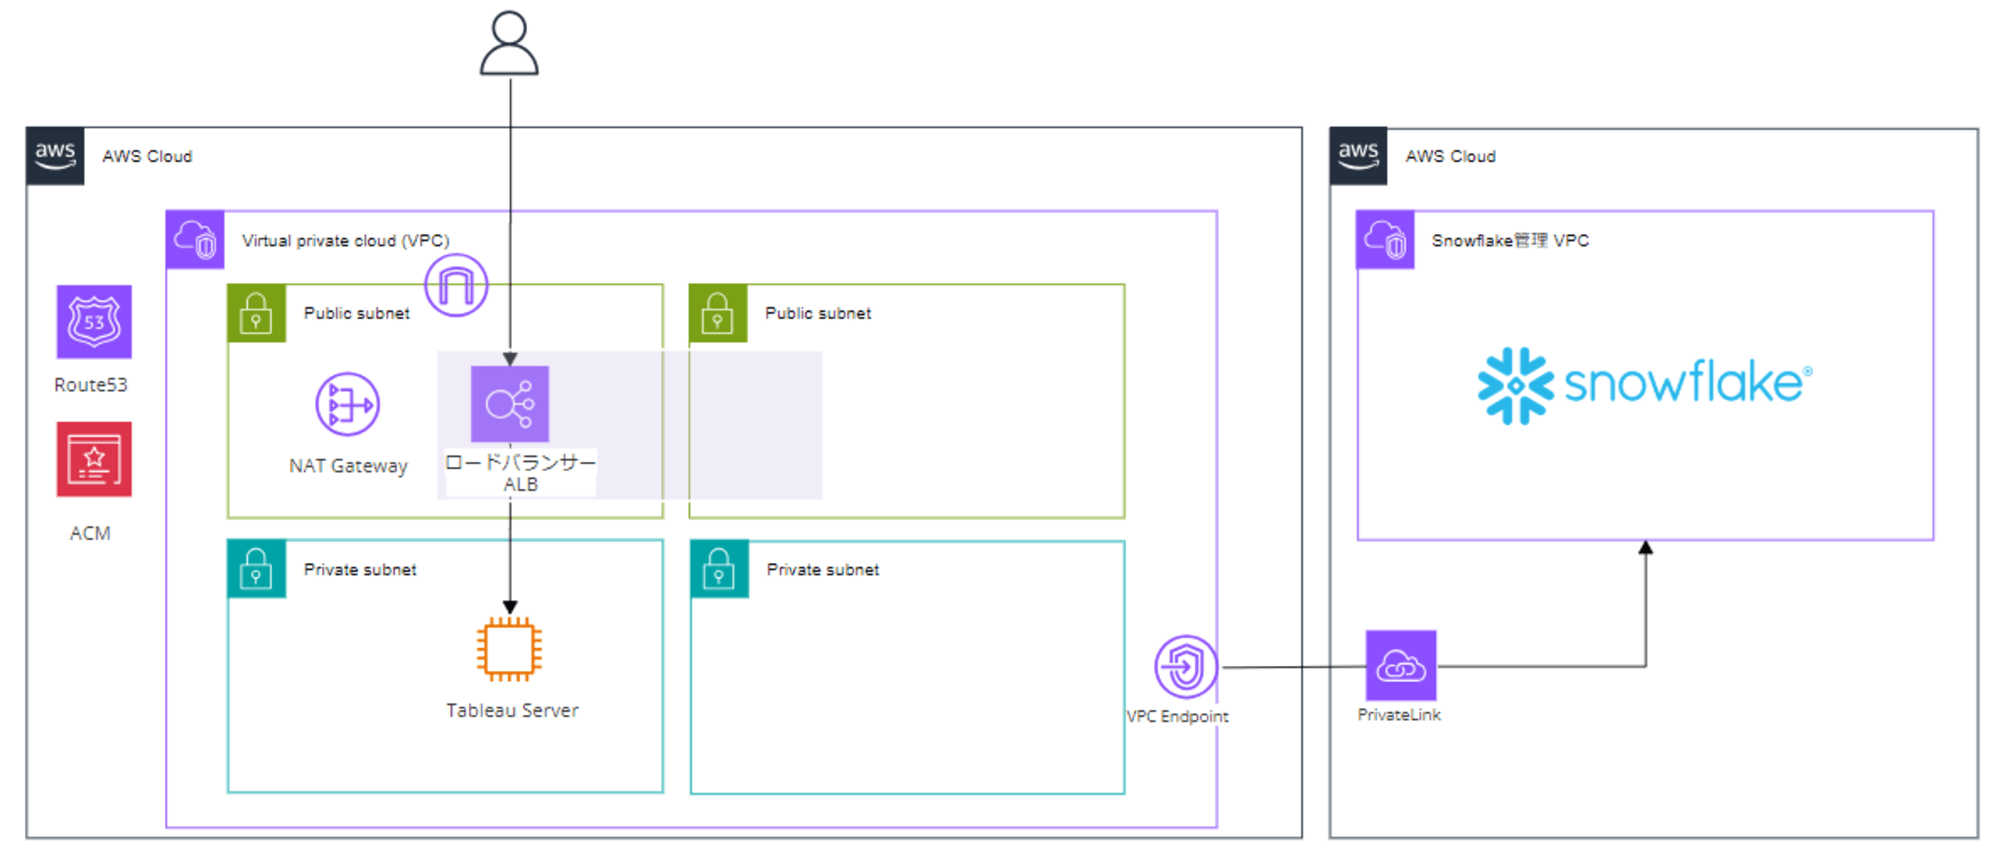The width and height of the screenshot is (2000, 857).
Task: Click the second Private subnet lock icon
Action: pos(719,569)
